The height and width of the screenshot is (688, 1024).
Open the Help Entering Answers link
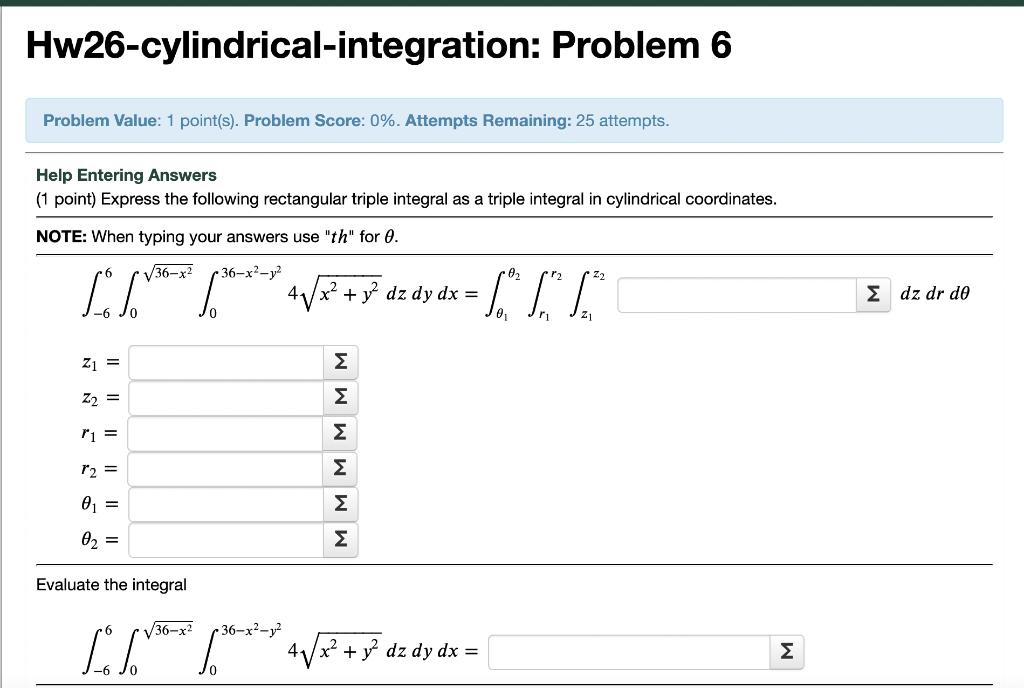click(126, 175)
